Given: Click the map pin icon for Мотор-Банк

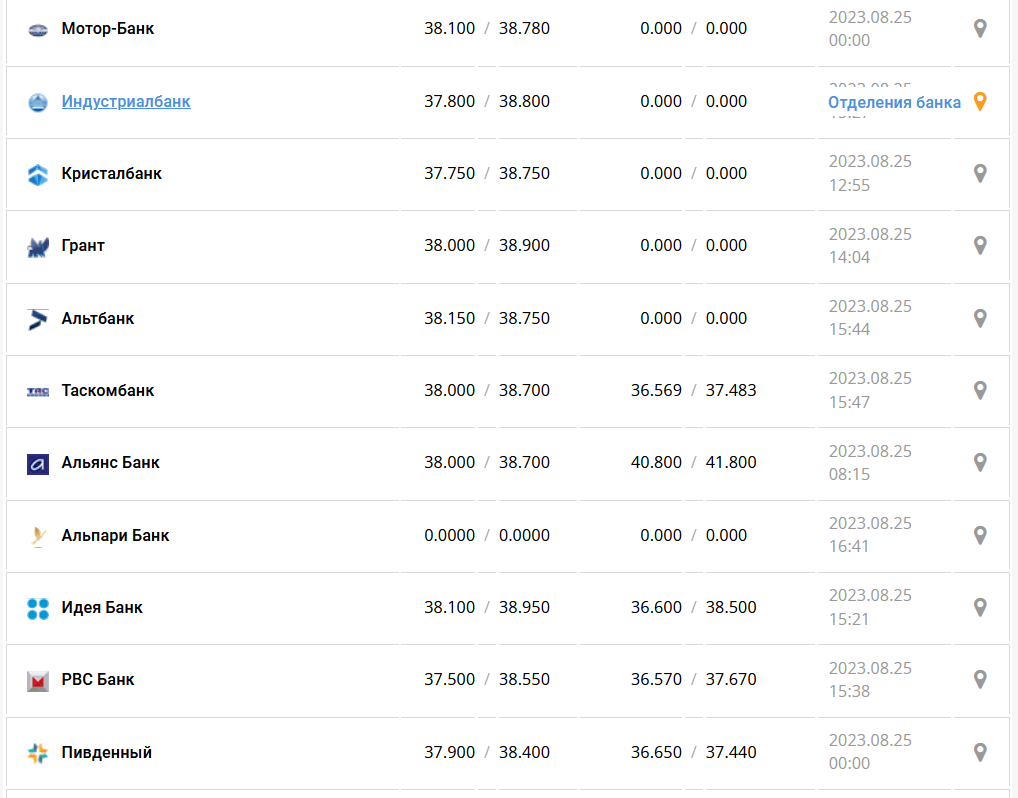Looking at the screenshot, I should (x=980, y=29).
